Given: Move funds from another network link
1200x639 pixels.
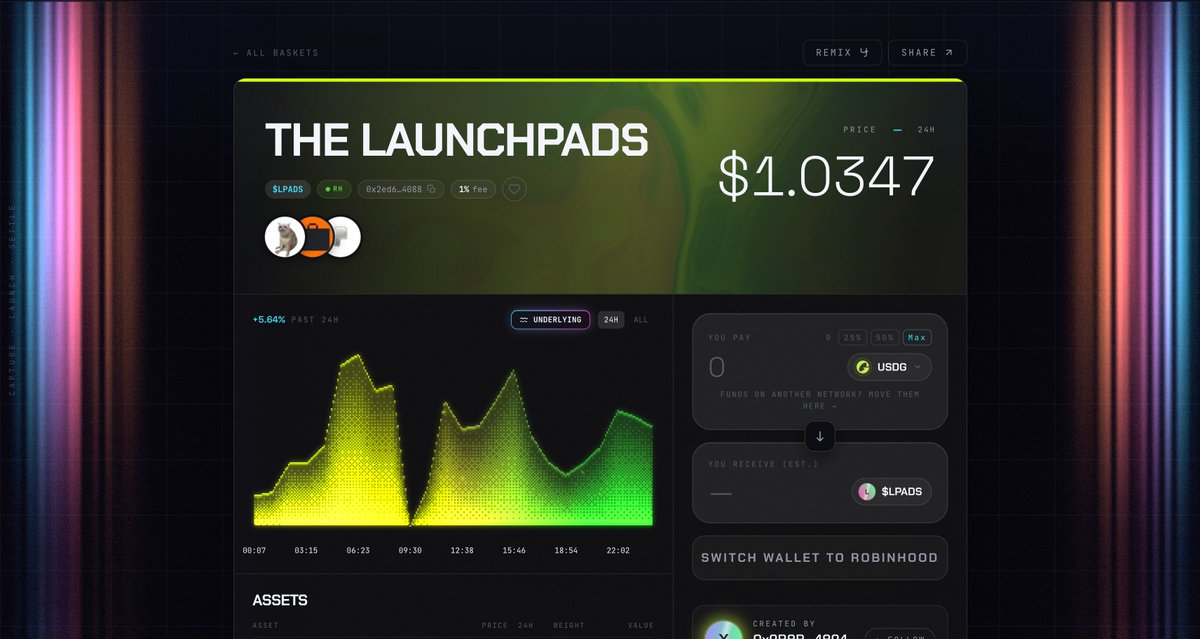Looking at the screenshot, I should click(820, 400).
